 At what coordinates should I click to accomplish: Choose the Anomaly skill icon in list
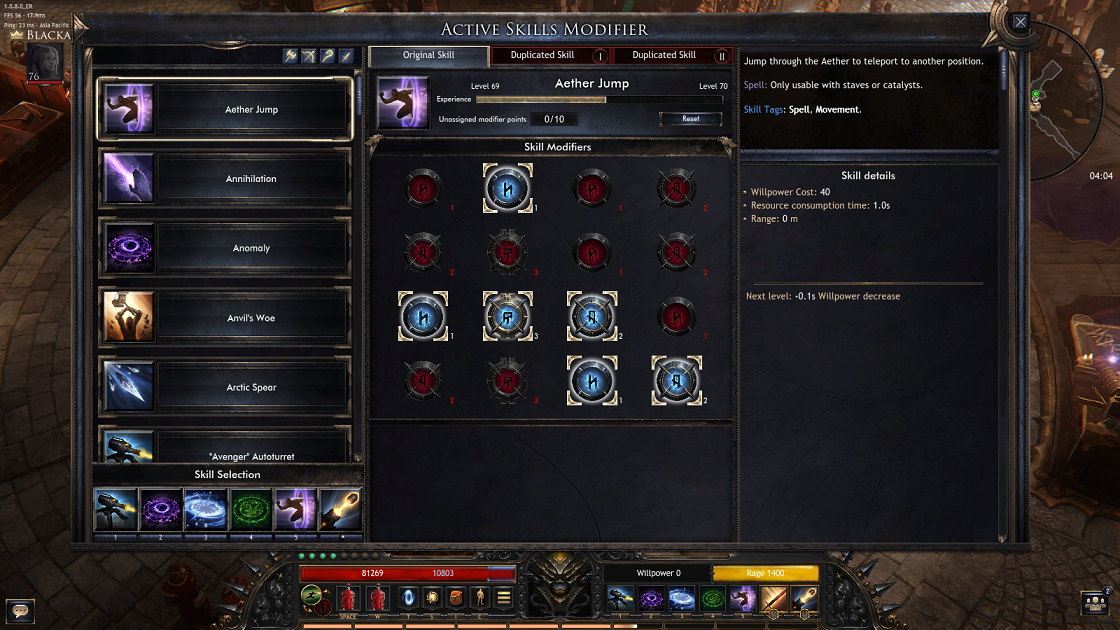129,248
